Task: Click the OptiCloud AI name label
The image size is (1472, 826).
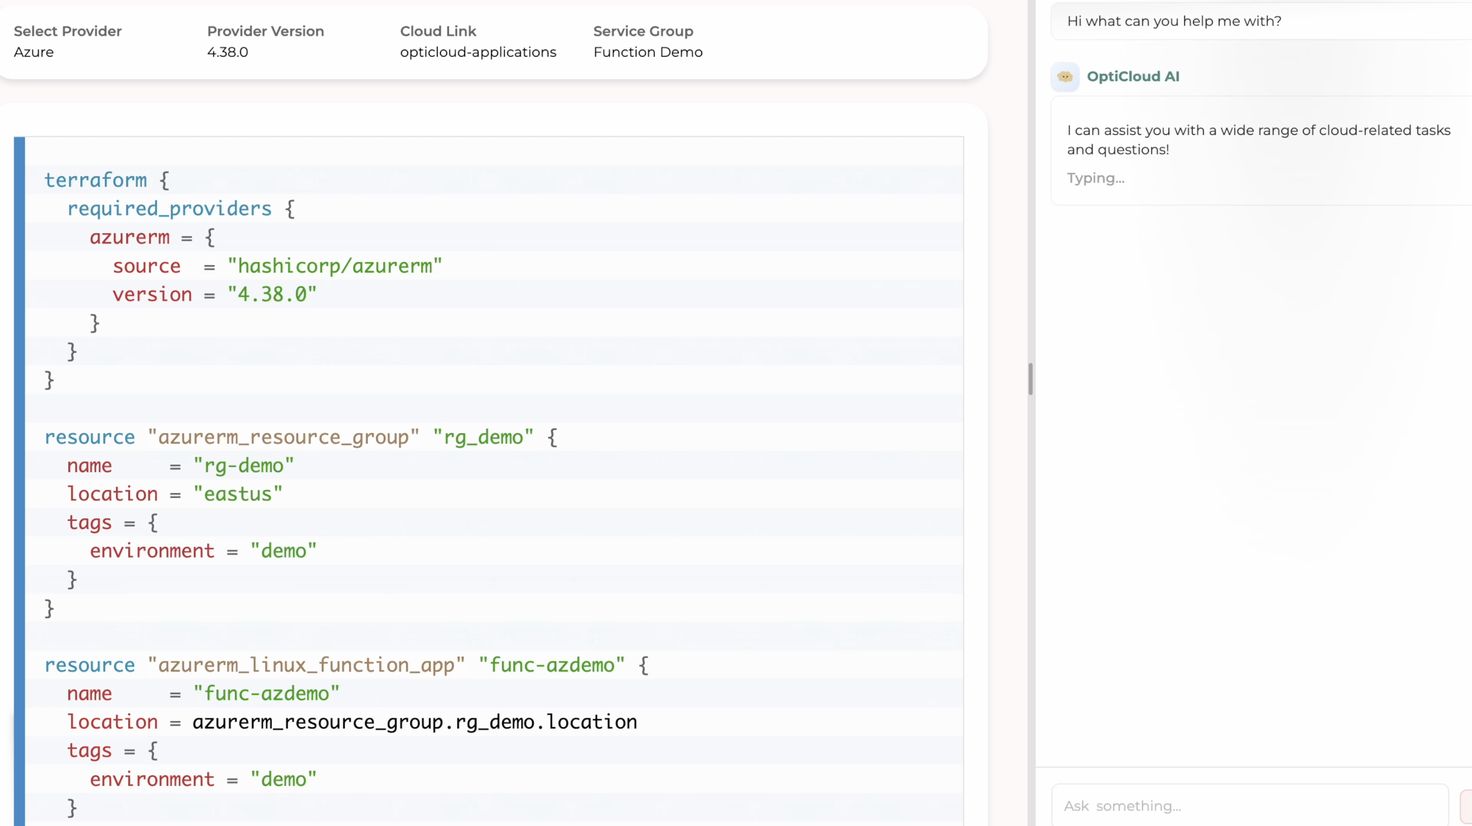Action: pos(1133,76)
